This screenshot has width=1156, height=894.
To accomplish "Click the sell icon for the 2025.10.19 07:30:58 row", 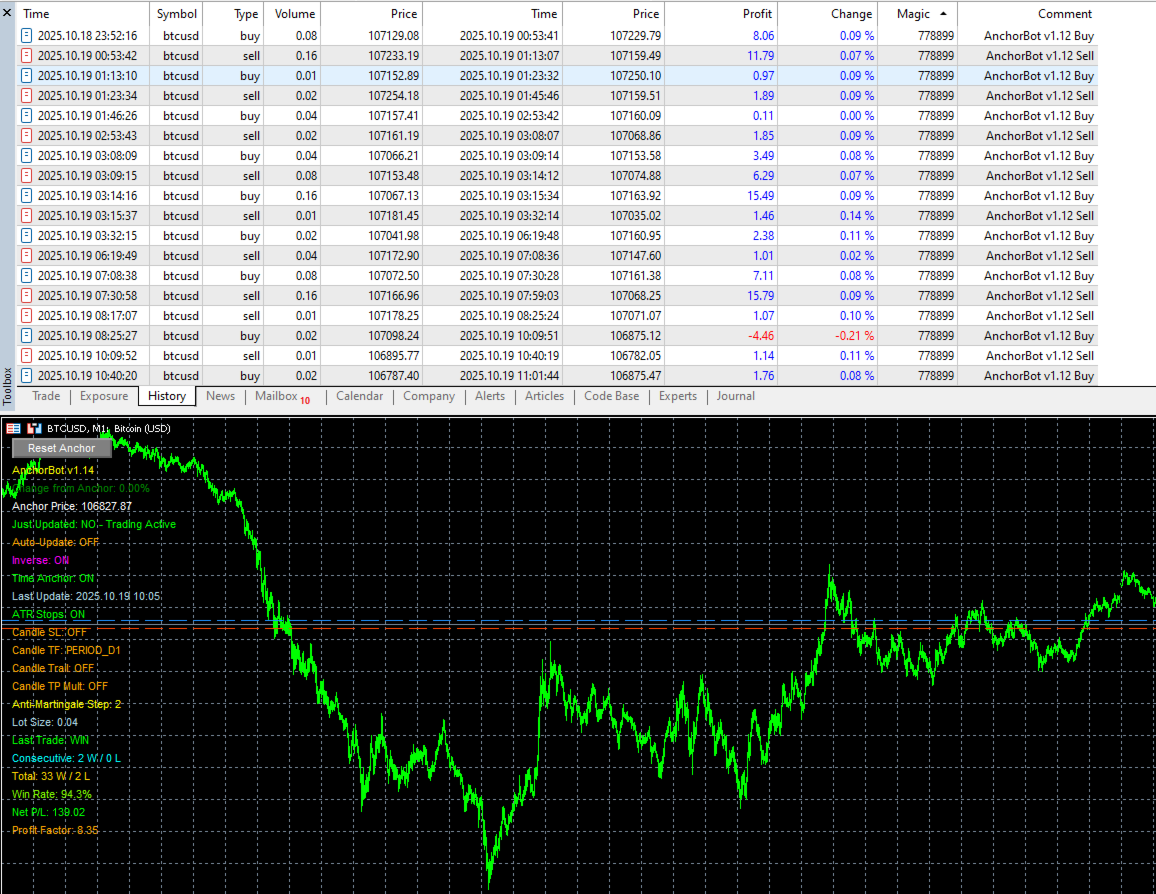I will pyautogui.click(x=27, y=296).
